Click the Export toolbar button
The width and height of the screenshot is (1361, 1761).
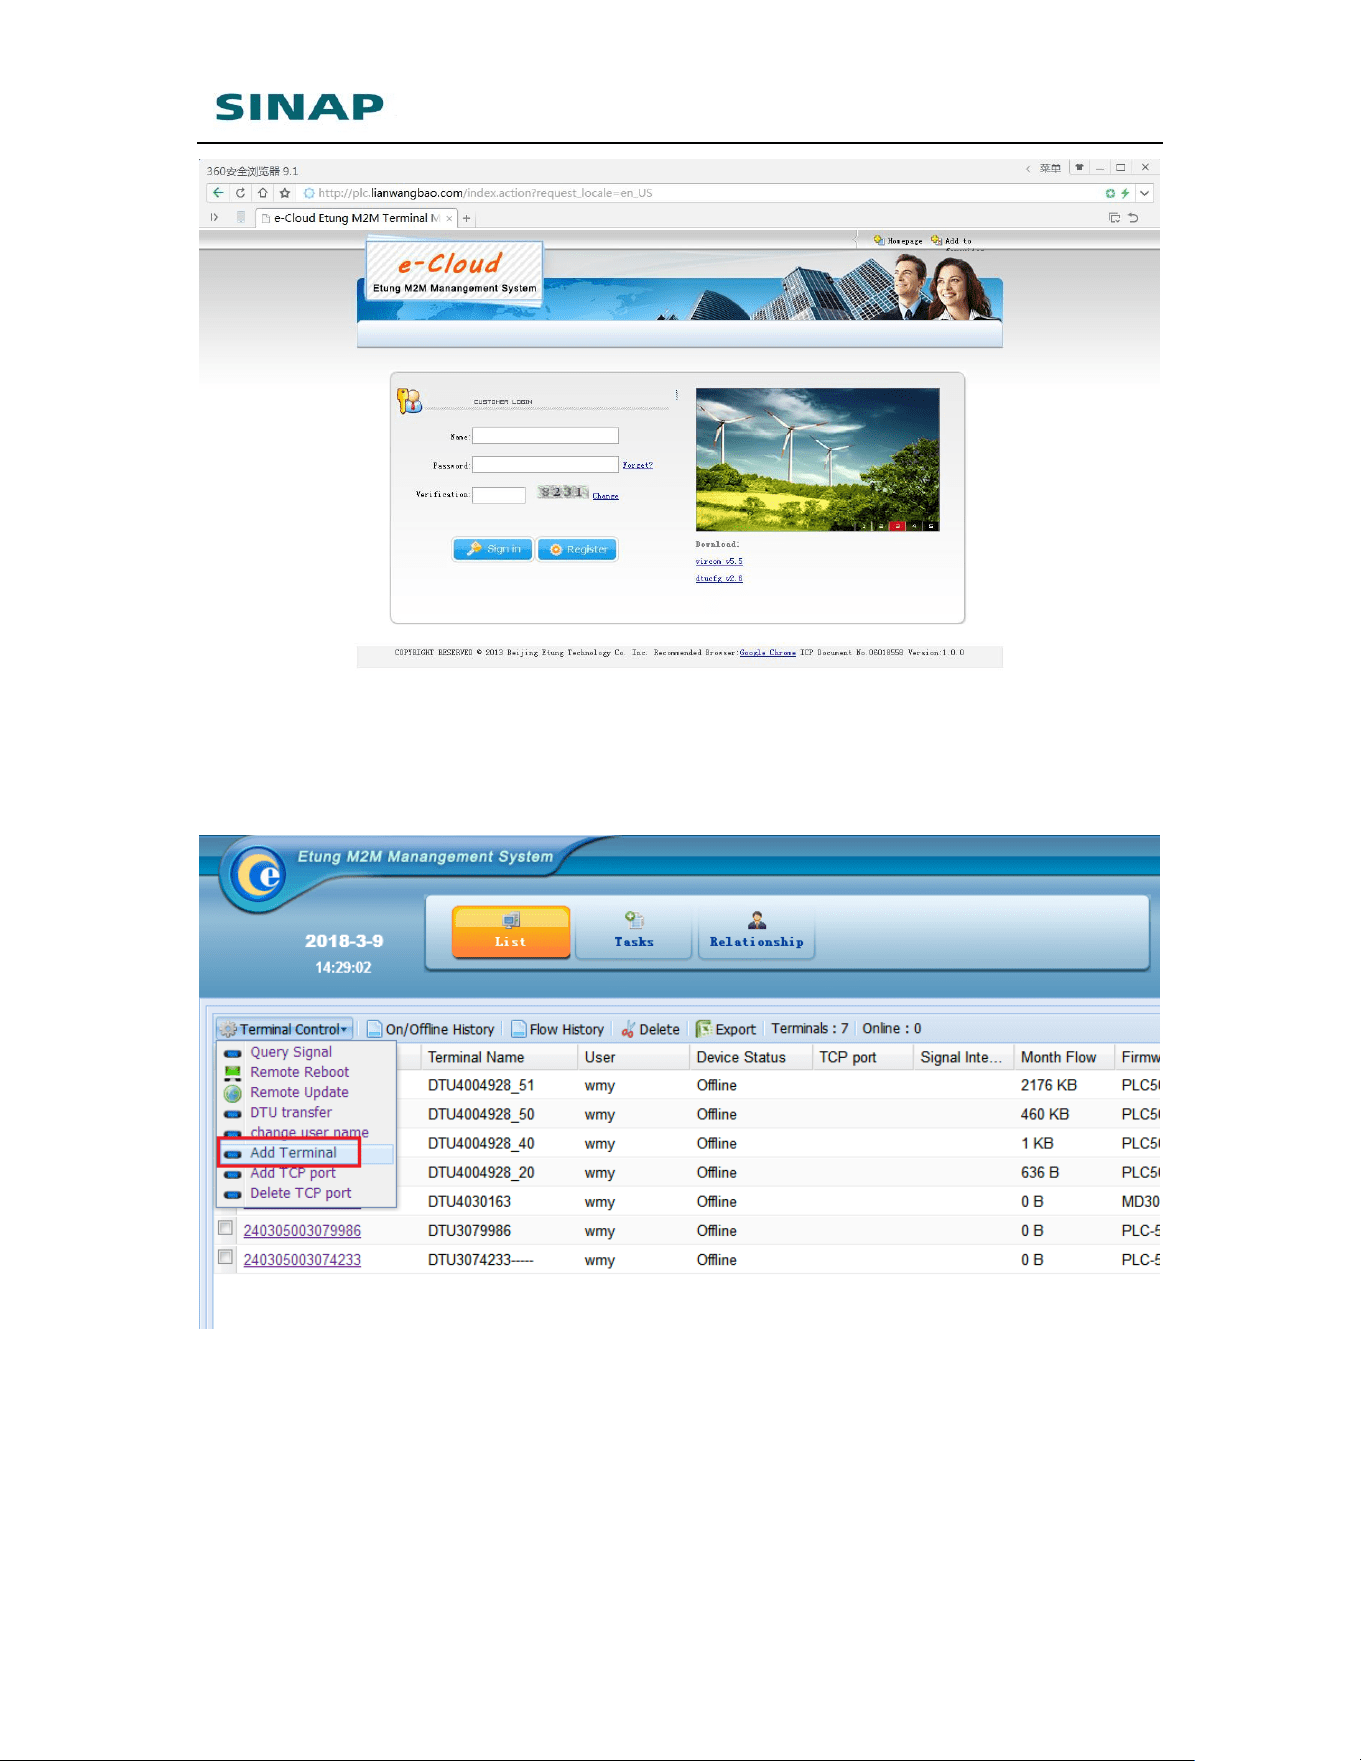tap(726, 1029)
